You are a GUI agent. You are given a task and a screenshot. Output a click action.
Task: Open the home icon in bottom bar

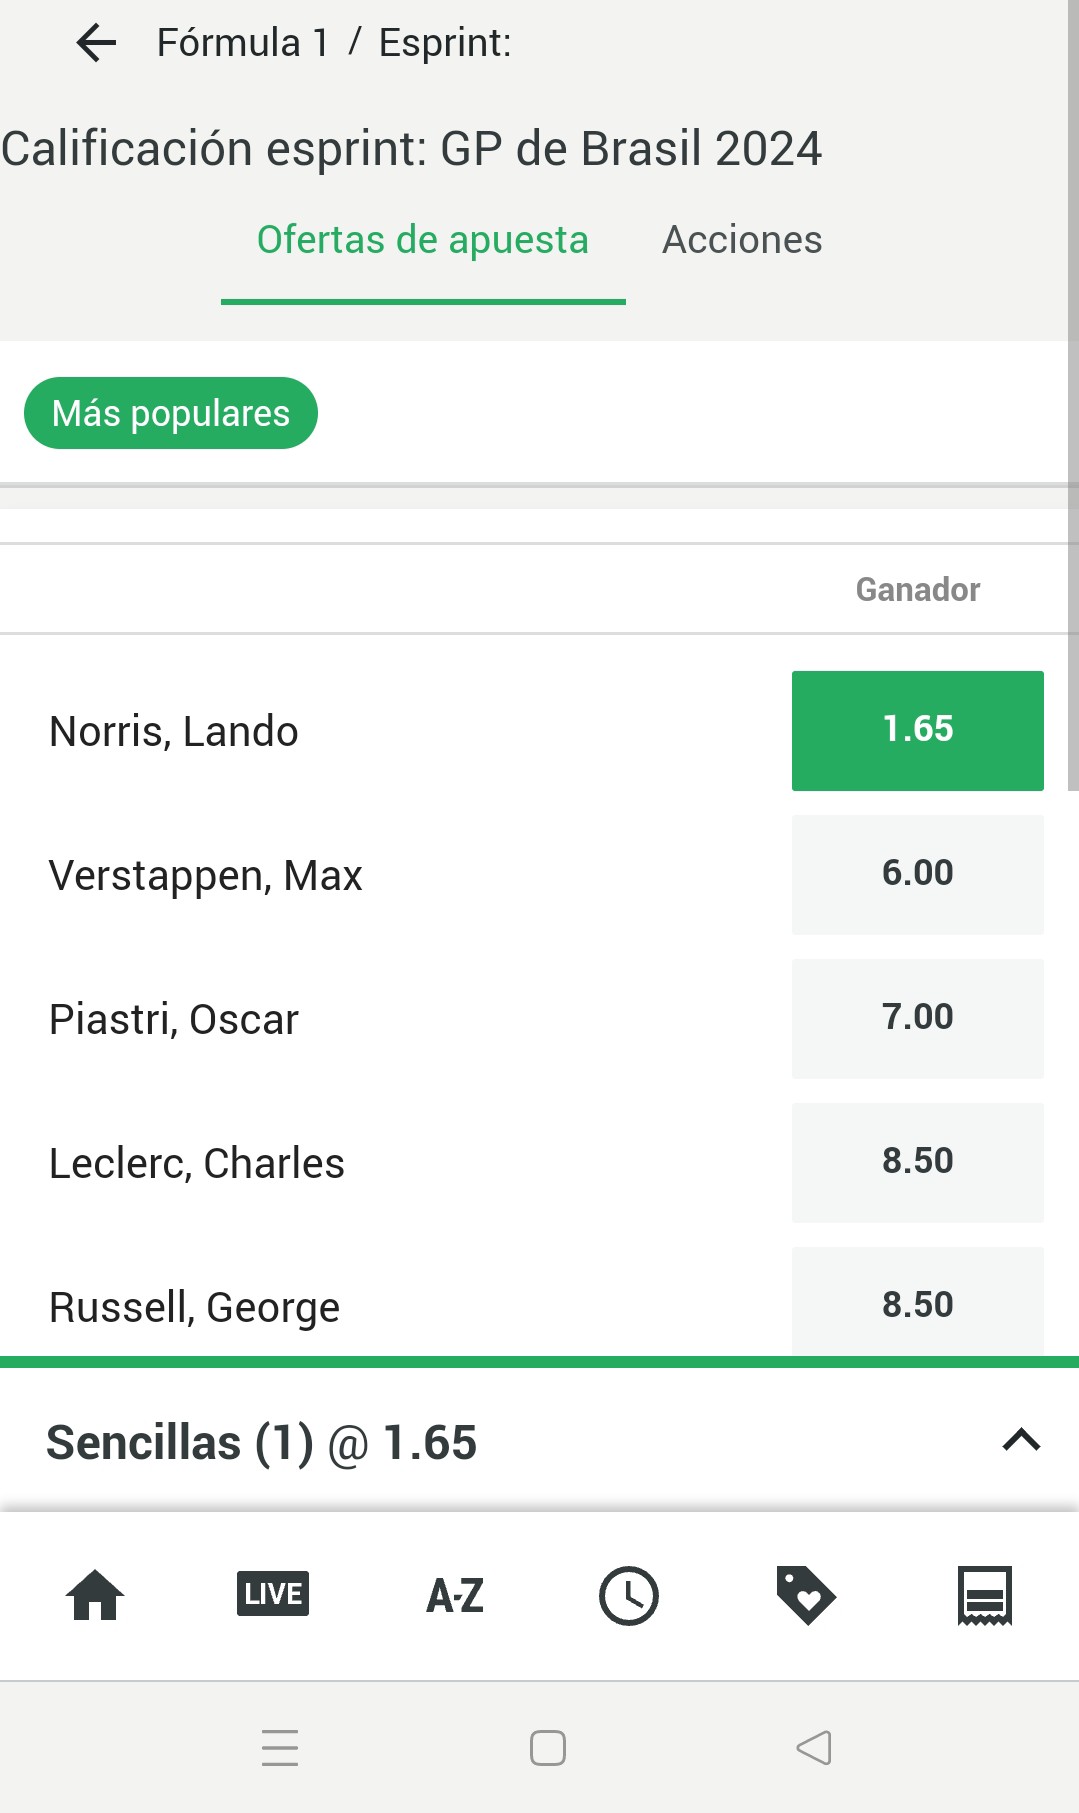95,1595
